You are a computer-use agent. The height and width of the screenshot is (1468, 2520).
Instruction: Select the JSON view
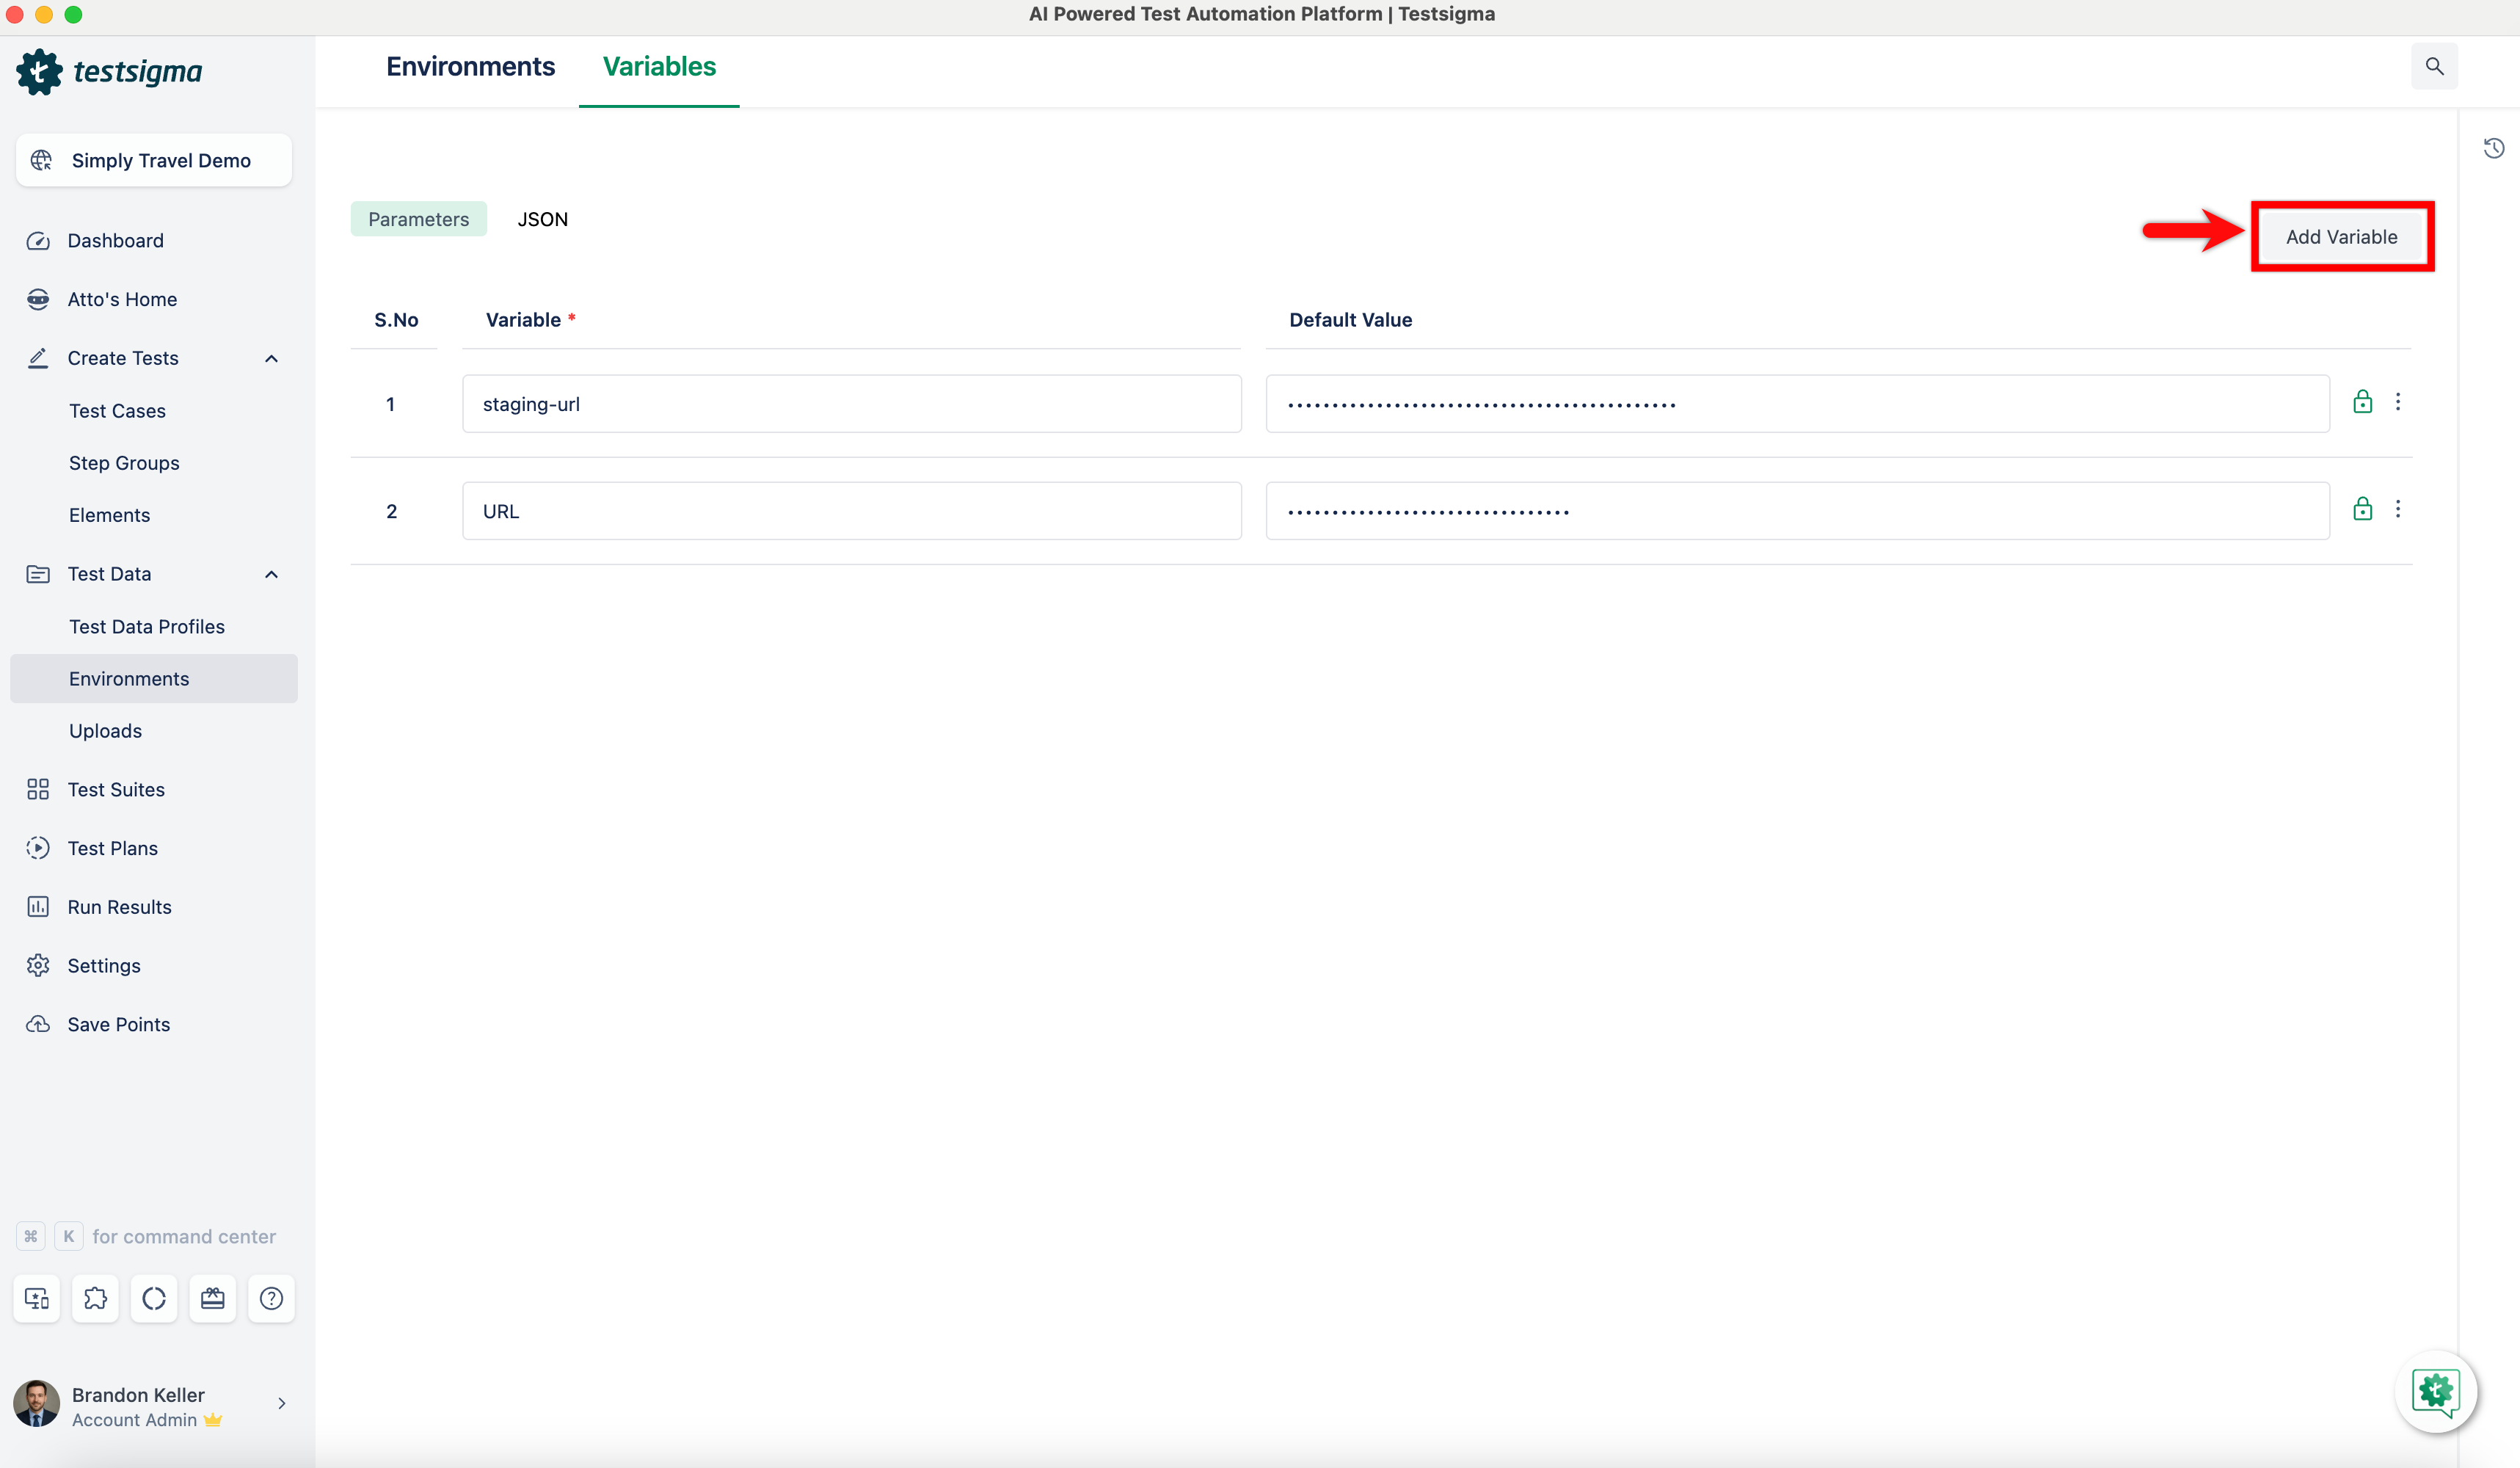[542, 218]
